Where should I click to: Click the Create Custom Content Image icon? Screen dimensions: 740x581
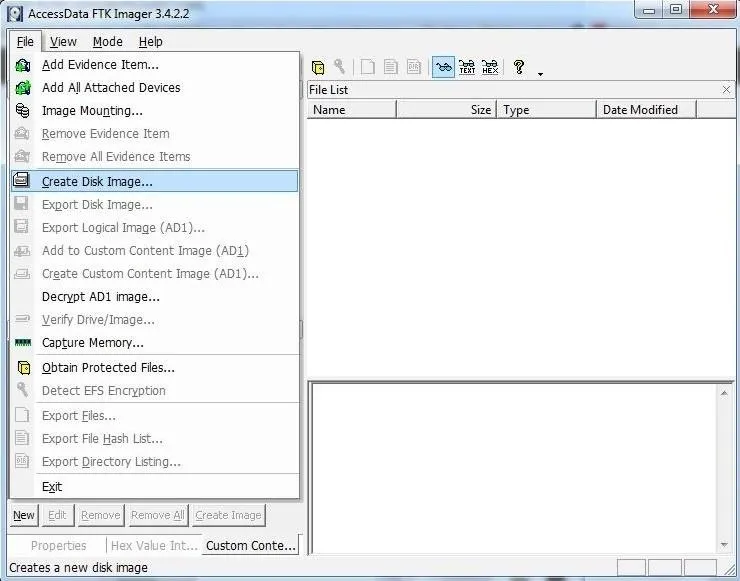[x=22, y=274]
